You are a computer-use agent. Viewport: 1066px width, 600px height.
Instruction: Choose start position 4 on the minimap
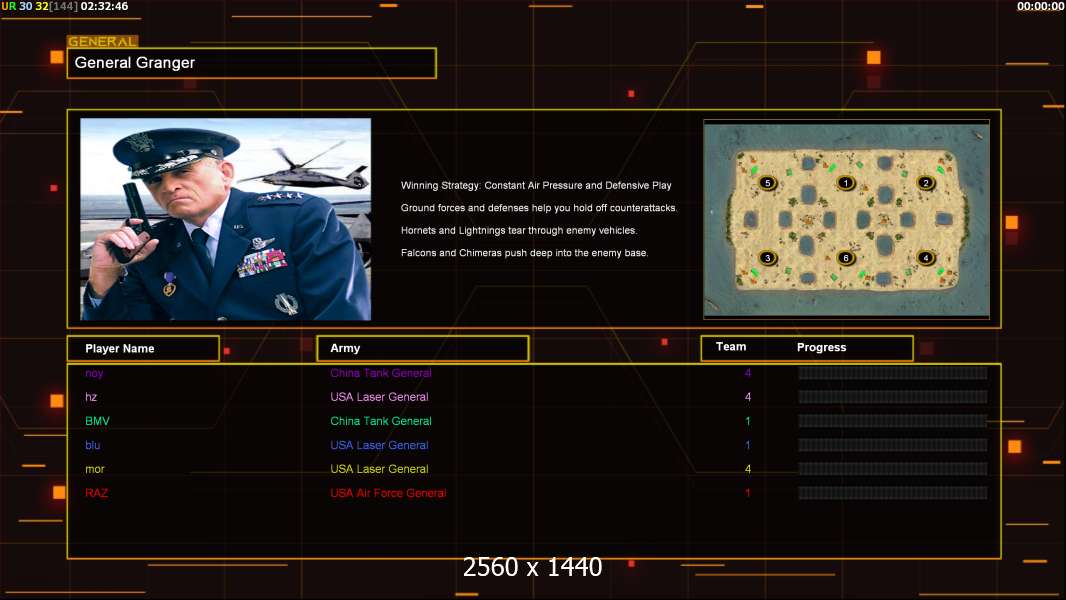[x=926, y=258]
